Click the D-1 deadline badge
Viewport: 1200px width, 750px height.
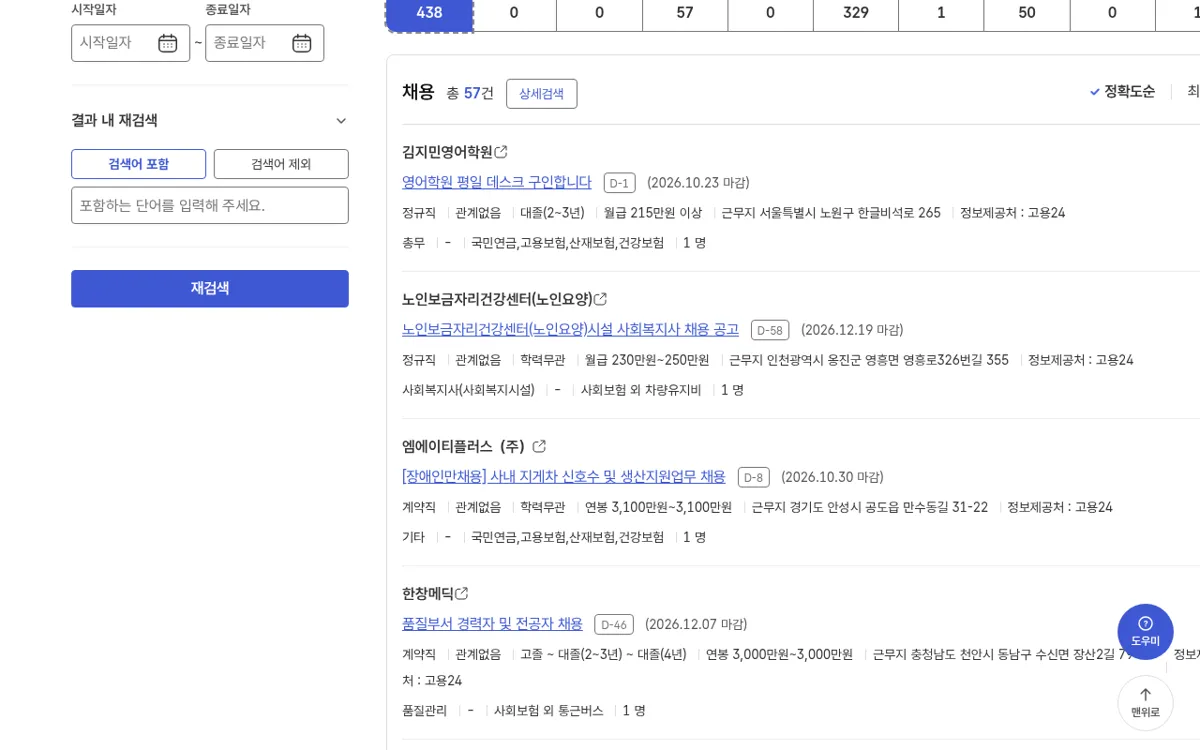[619, 183]
